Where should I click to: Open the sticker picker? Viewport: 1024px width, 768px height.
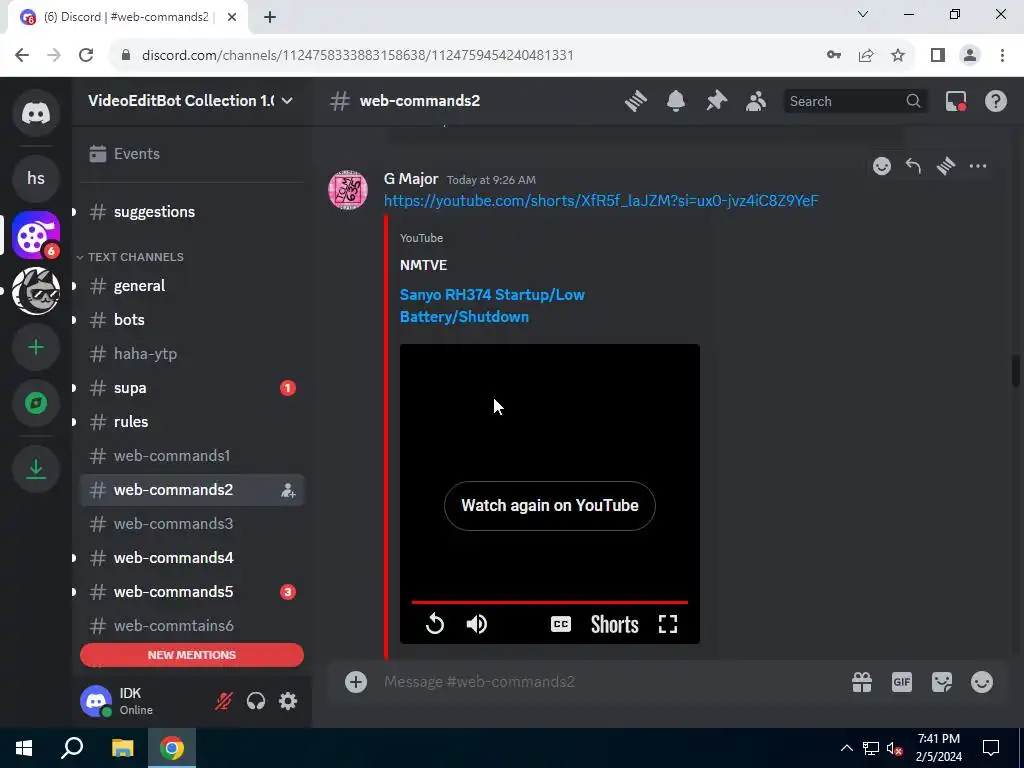tap(942, 682)
